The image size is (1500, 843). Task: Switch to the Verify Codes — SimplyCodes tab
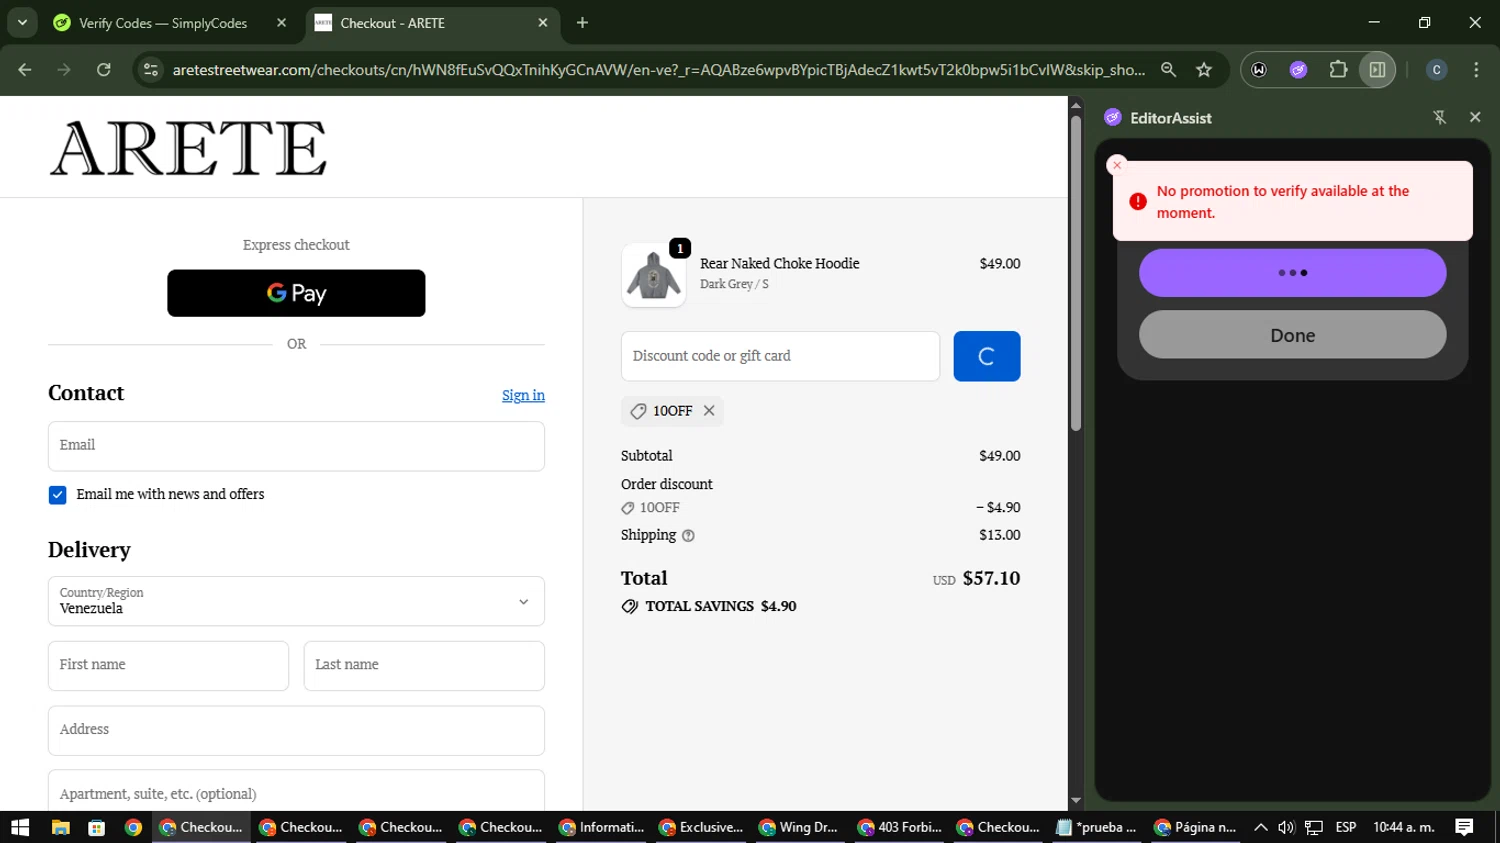pos(163,23)
